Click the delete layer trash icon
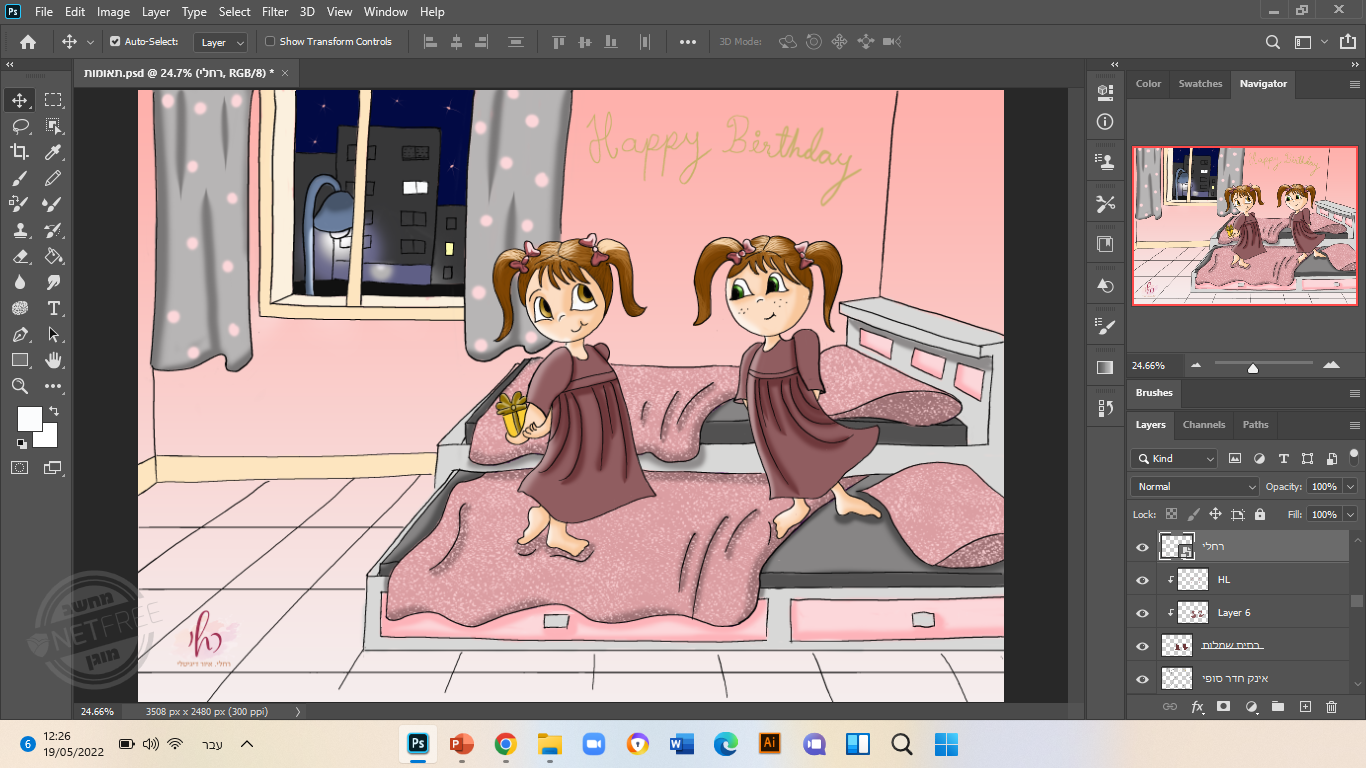This screenshot has height=768, width=1366. tap(1331, 707)
